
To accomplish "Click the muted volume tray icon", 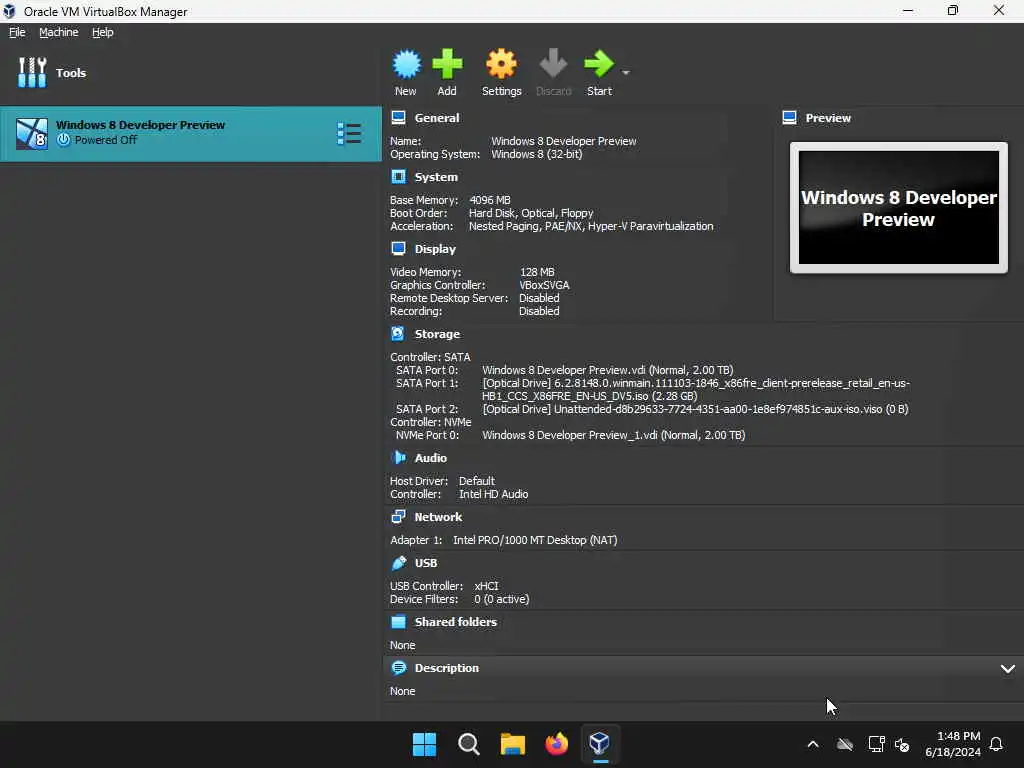I will coord(902,744).
